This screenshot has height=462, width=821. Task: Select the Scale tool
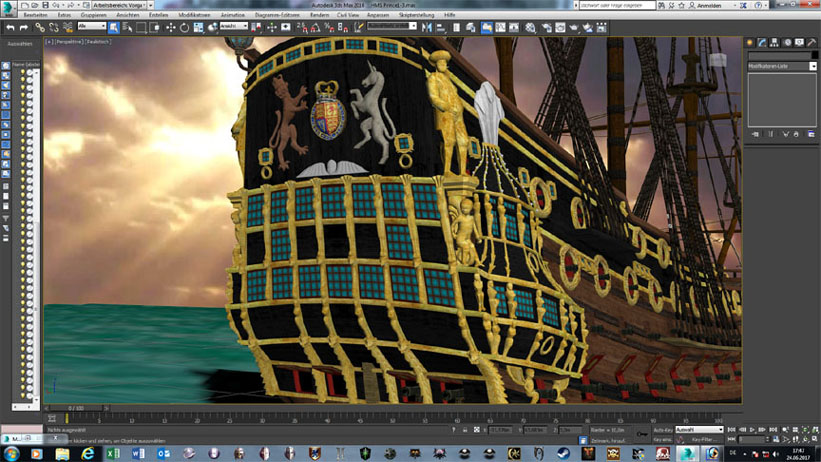click(198, 27)
